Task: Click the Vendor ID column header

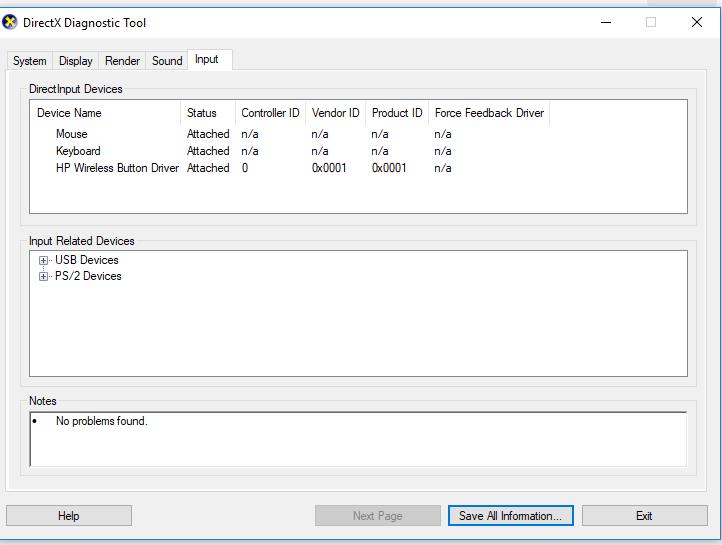Action: click(x=335, y=113)
